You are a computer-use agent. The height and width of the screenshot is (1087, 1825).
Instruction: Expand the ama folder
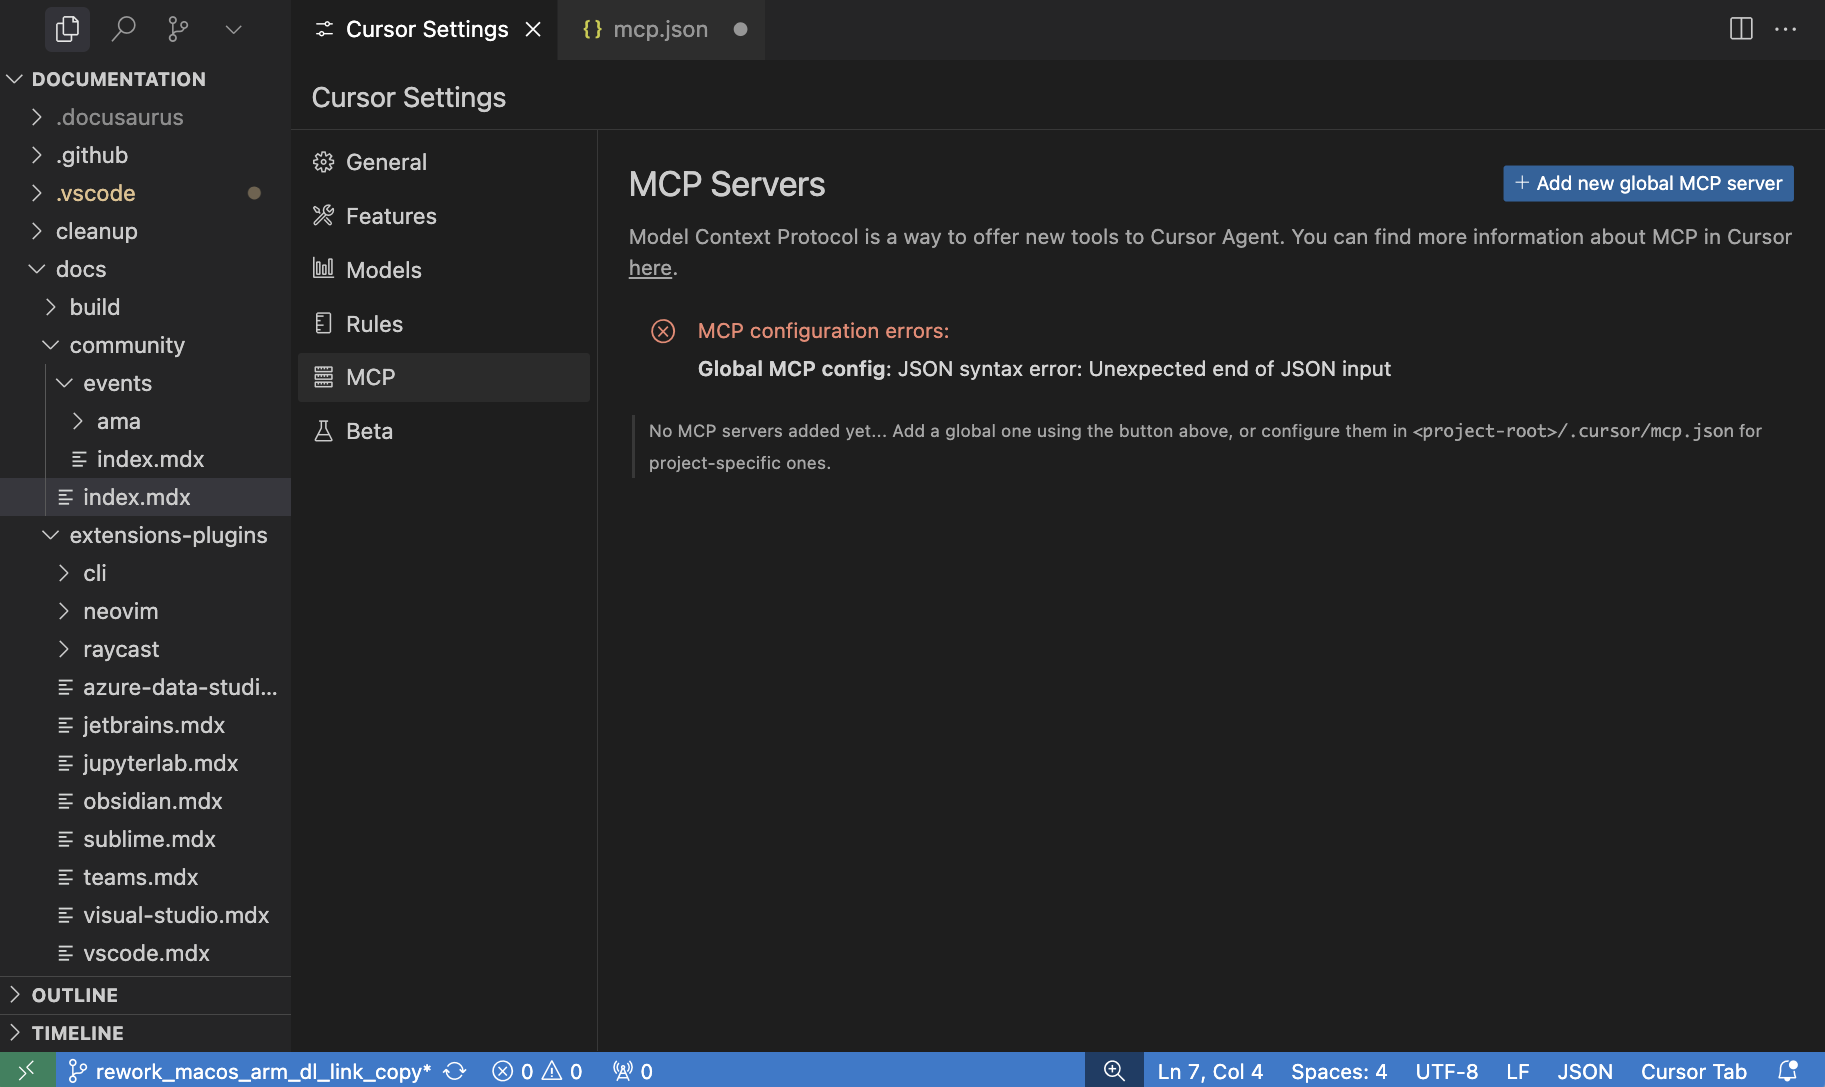146,421
